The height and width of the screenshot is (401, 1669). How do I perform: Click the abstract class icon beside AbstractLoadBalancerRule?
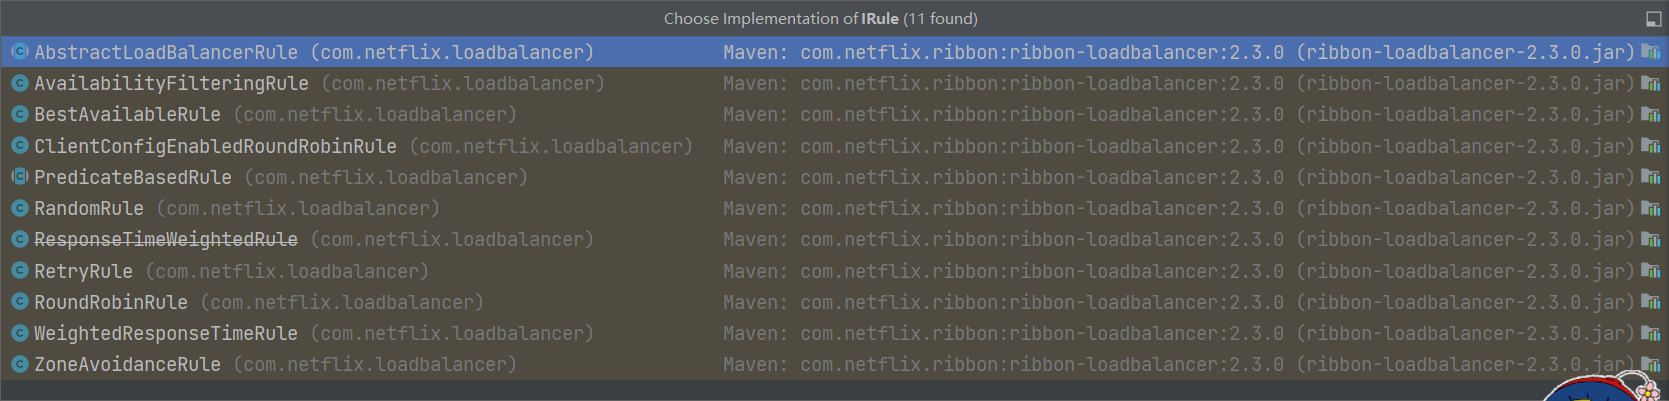click(x=19, y=52)
